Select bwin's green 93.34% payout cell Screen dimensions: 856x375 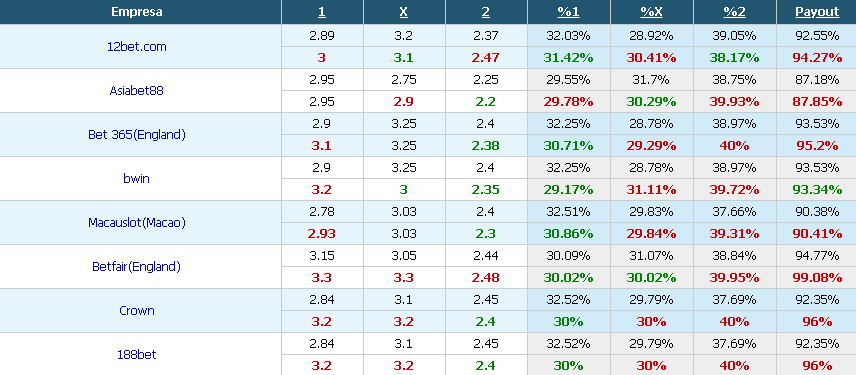pos(817,190)
